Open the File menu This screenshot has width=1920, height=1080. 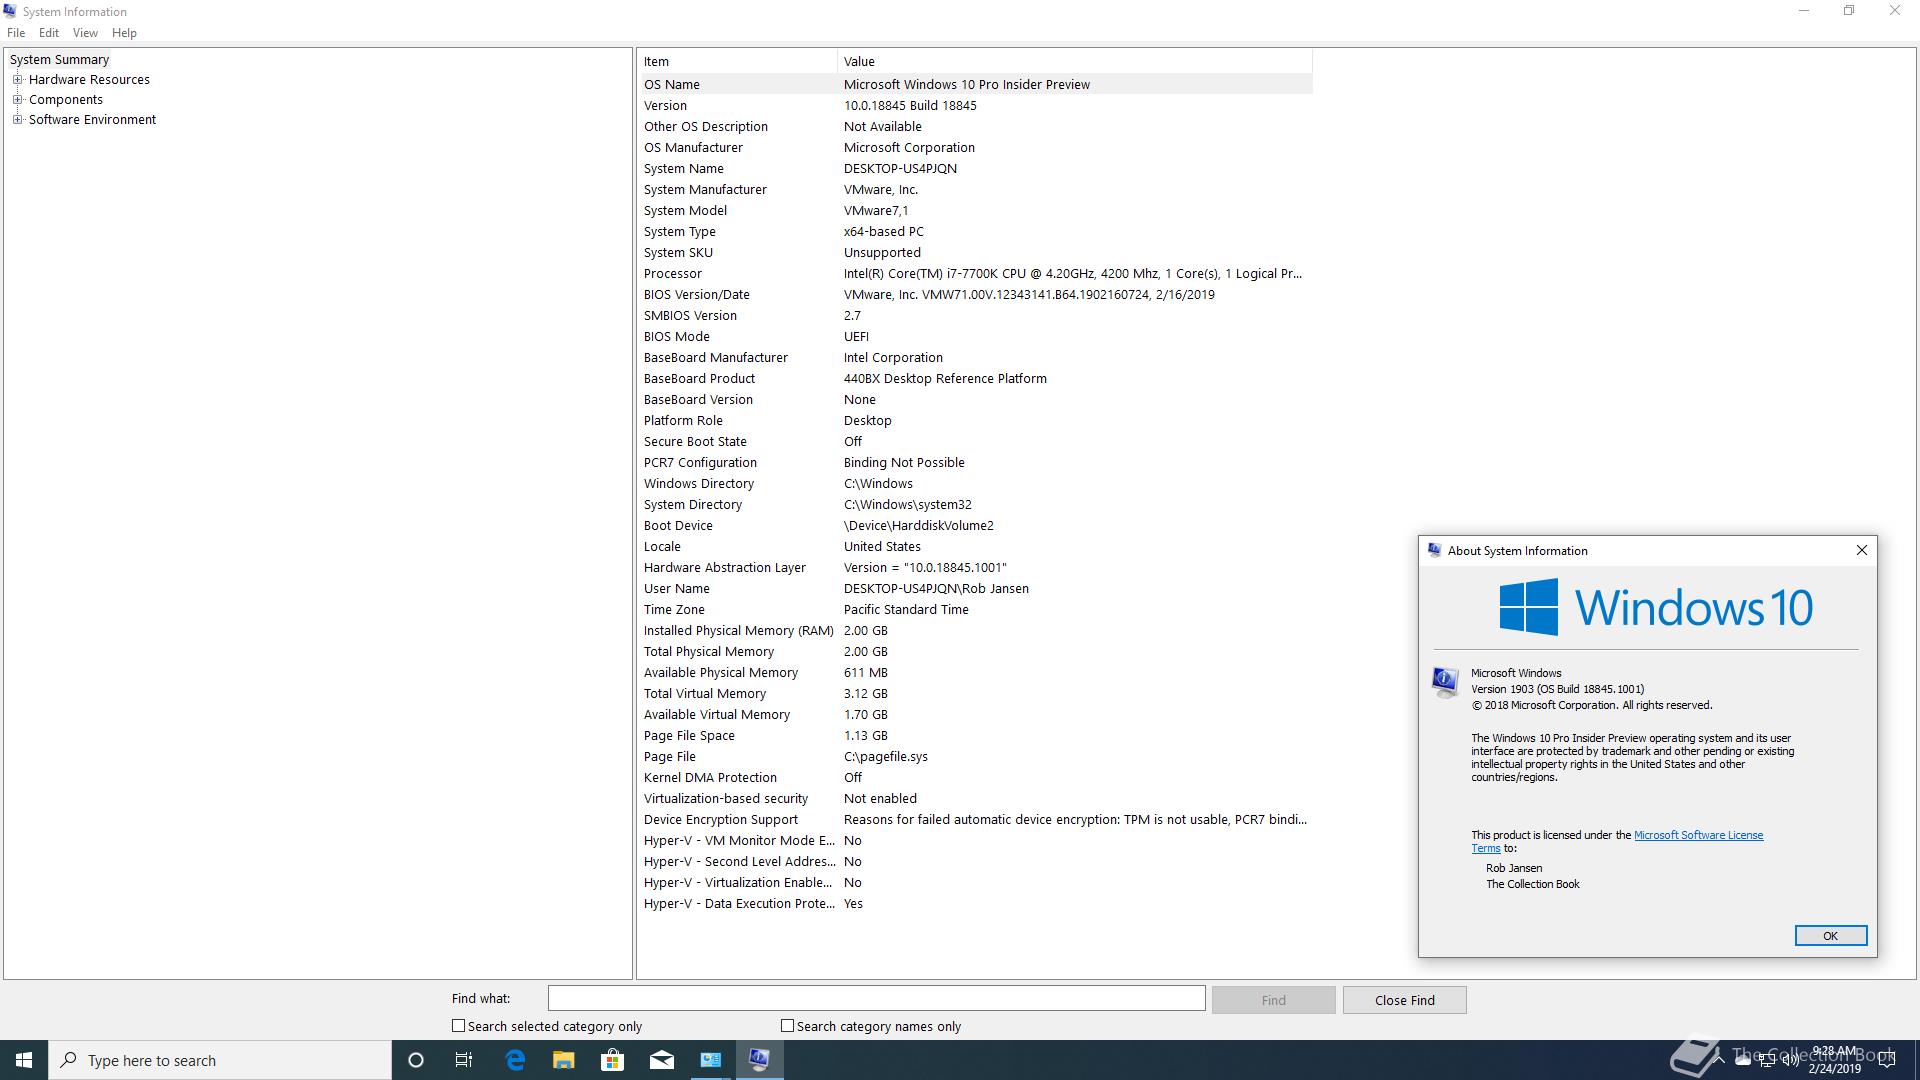click(x=16, y=33)
